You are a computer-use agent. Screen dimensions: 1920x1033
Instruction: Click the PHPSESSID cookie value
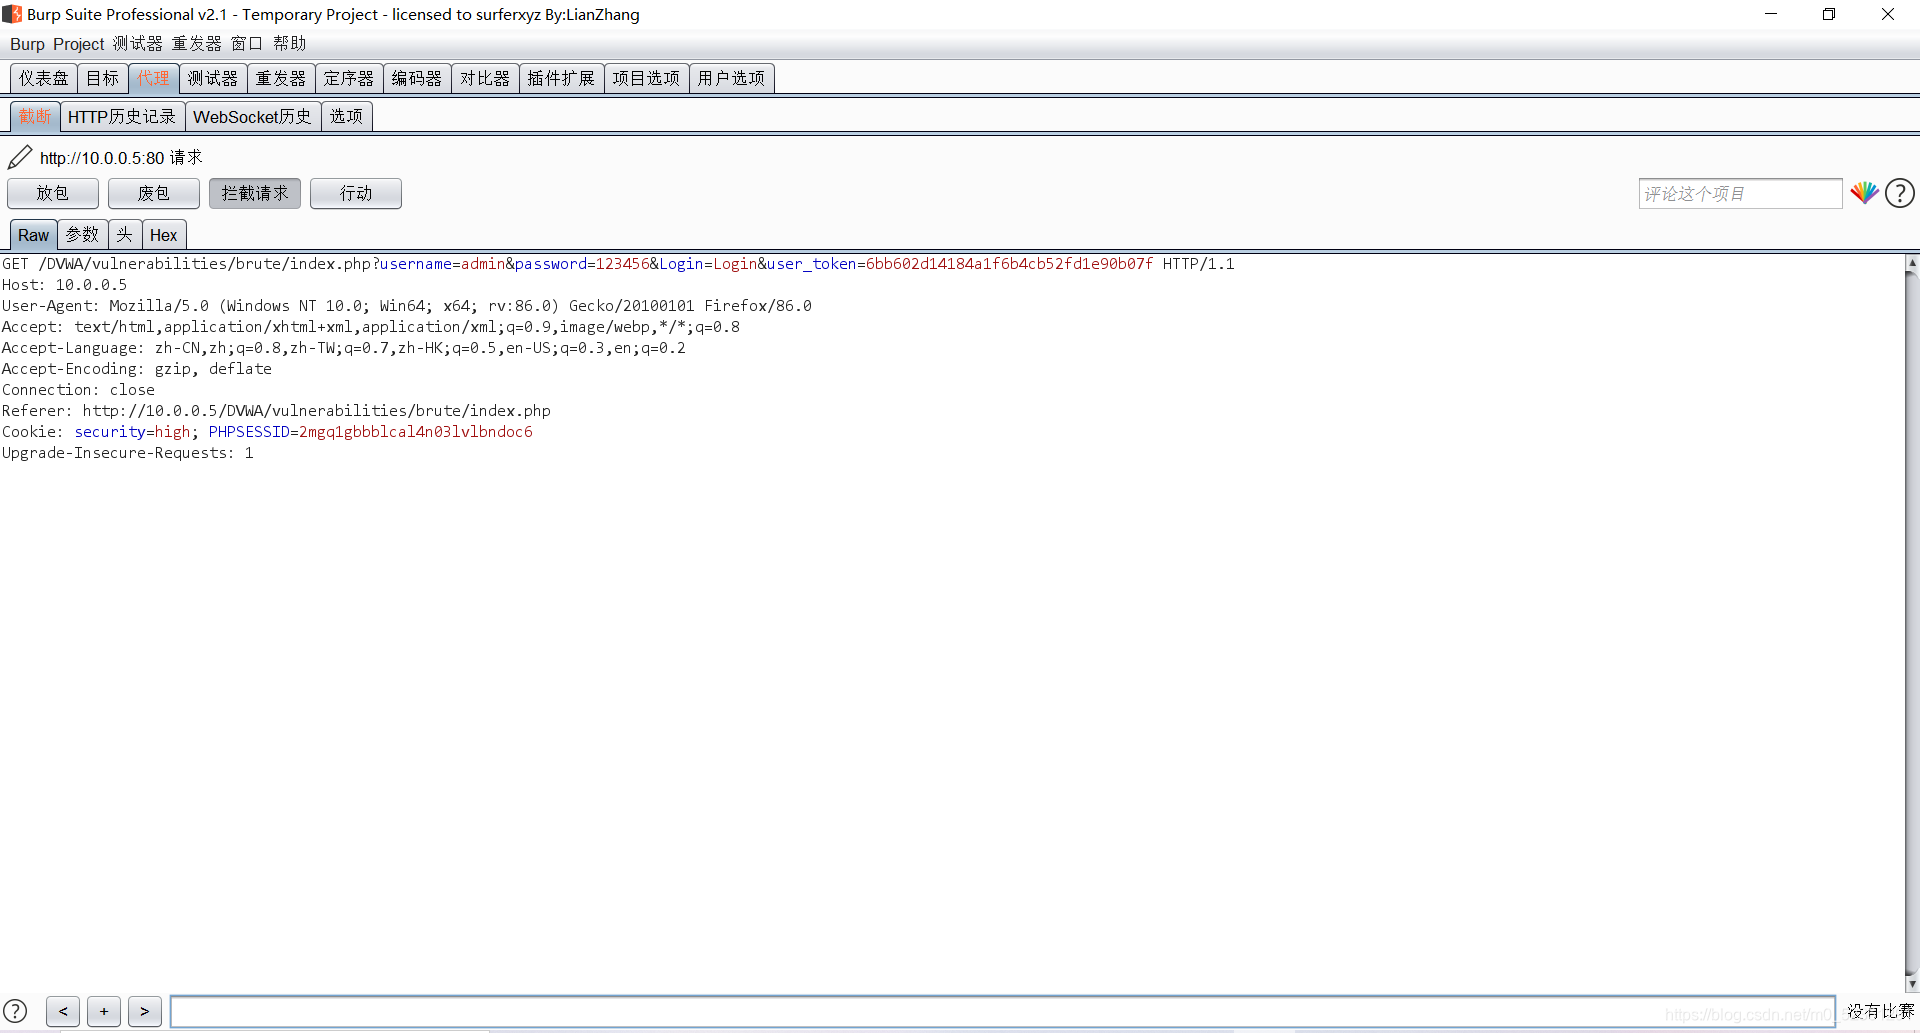click(x=415, y=432)
